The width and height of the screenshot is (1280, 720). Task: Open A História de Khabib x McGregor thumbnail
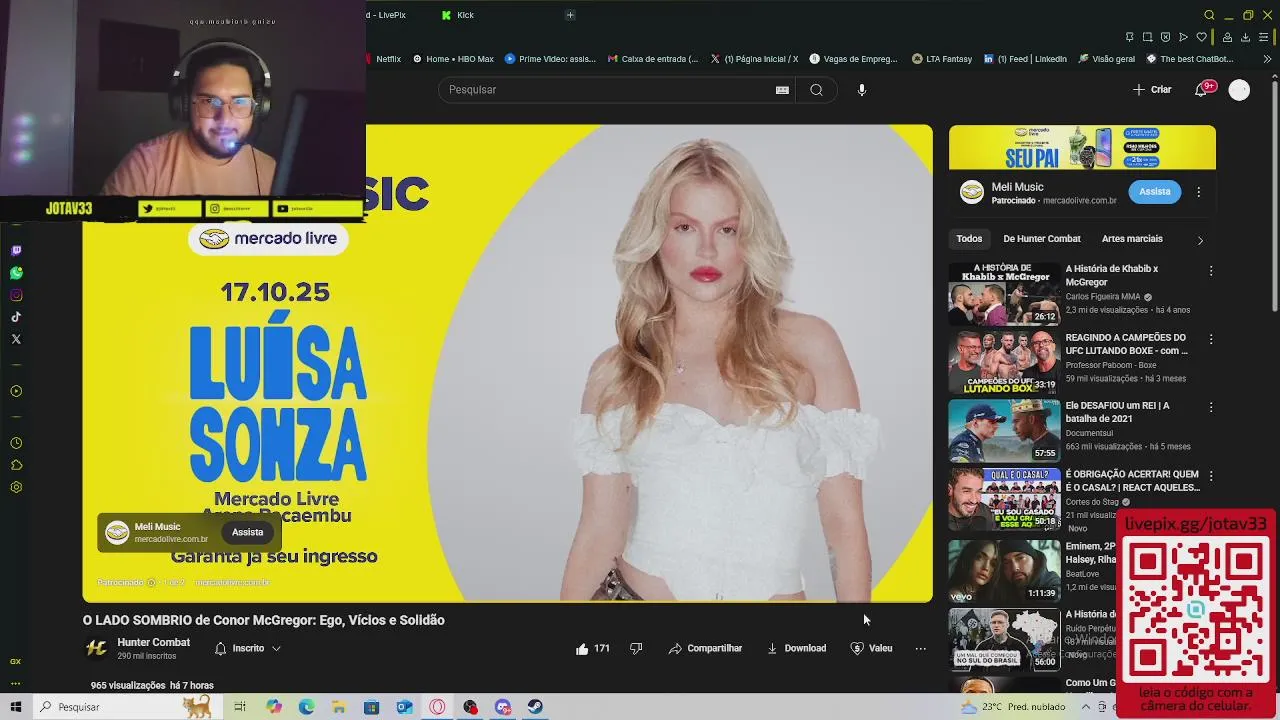tap(1004, 294)
